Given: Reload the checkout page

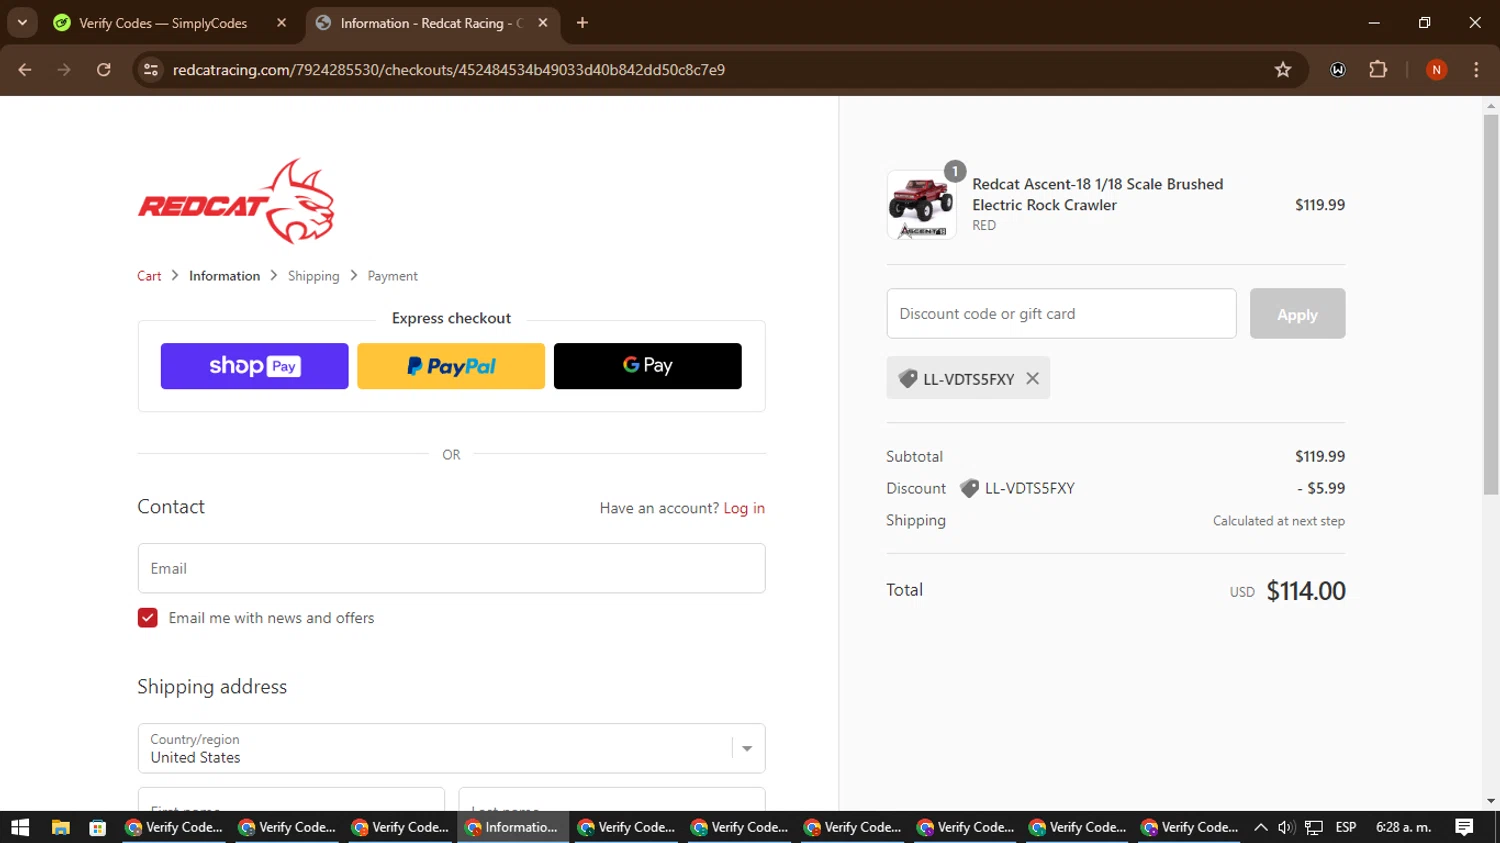Looking at the screenshot, I should click(104, 70).
